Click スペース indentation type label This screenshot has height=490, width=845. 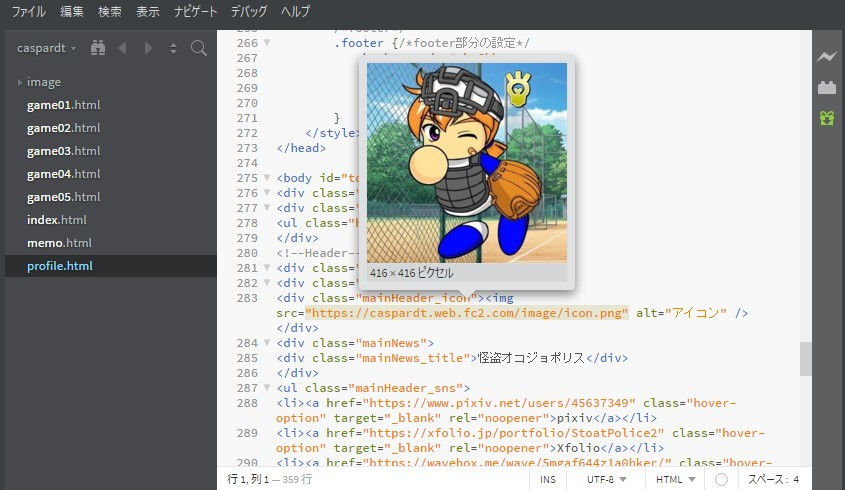pos(768,479)
